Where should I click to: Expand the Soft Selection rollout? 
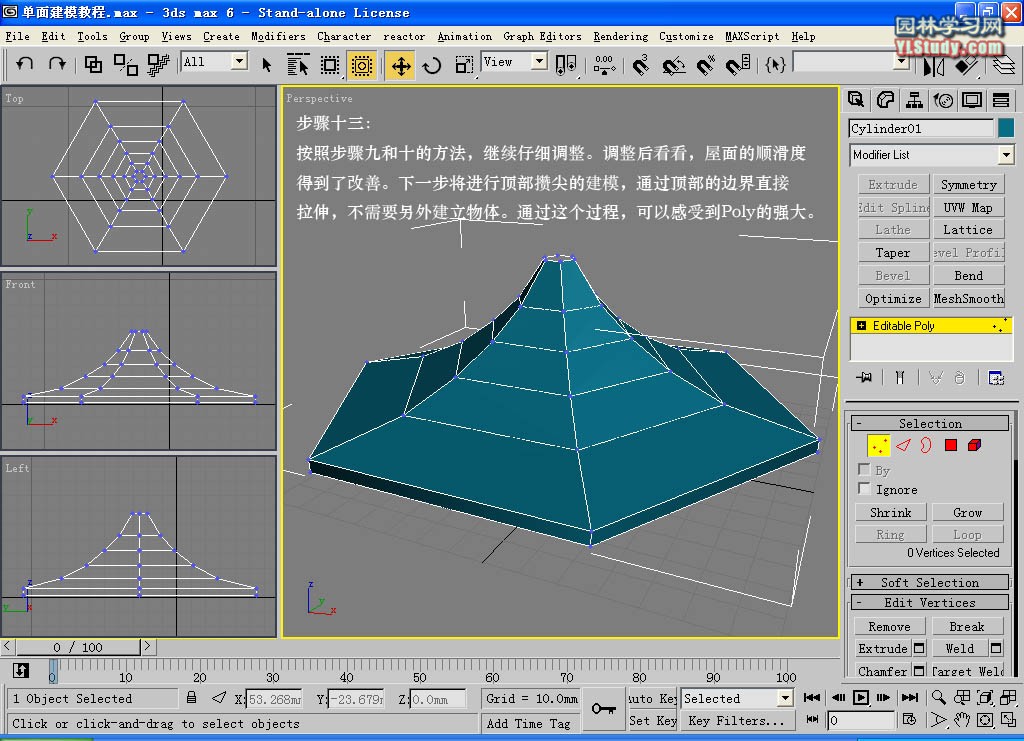[x=929, y=582]
